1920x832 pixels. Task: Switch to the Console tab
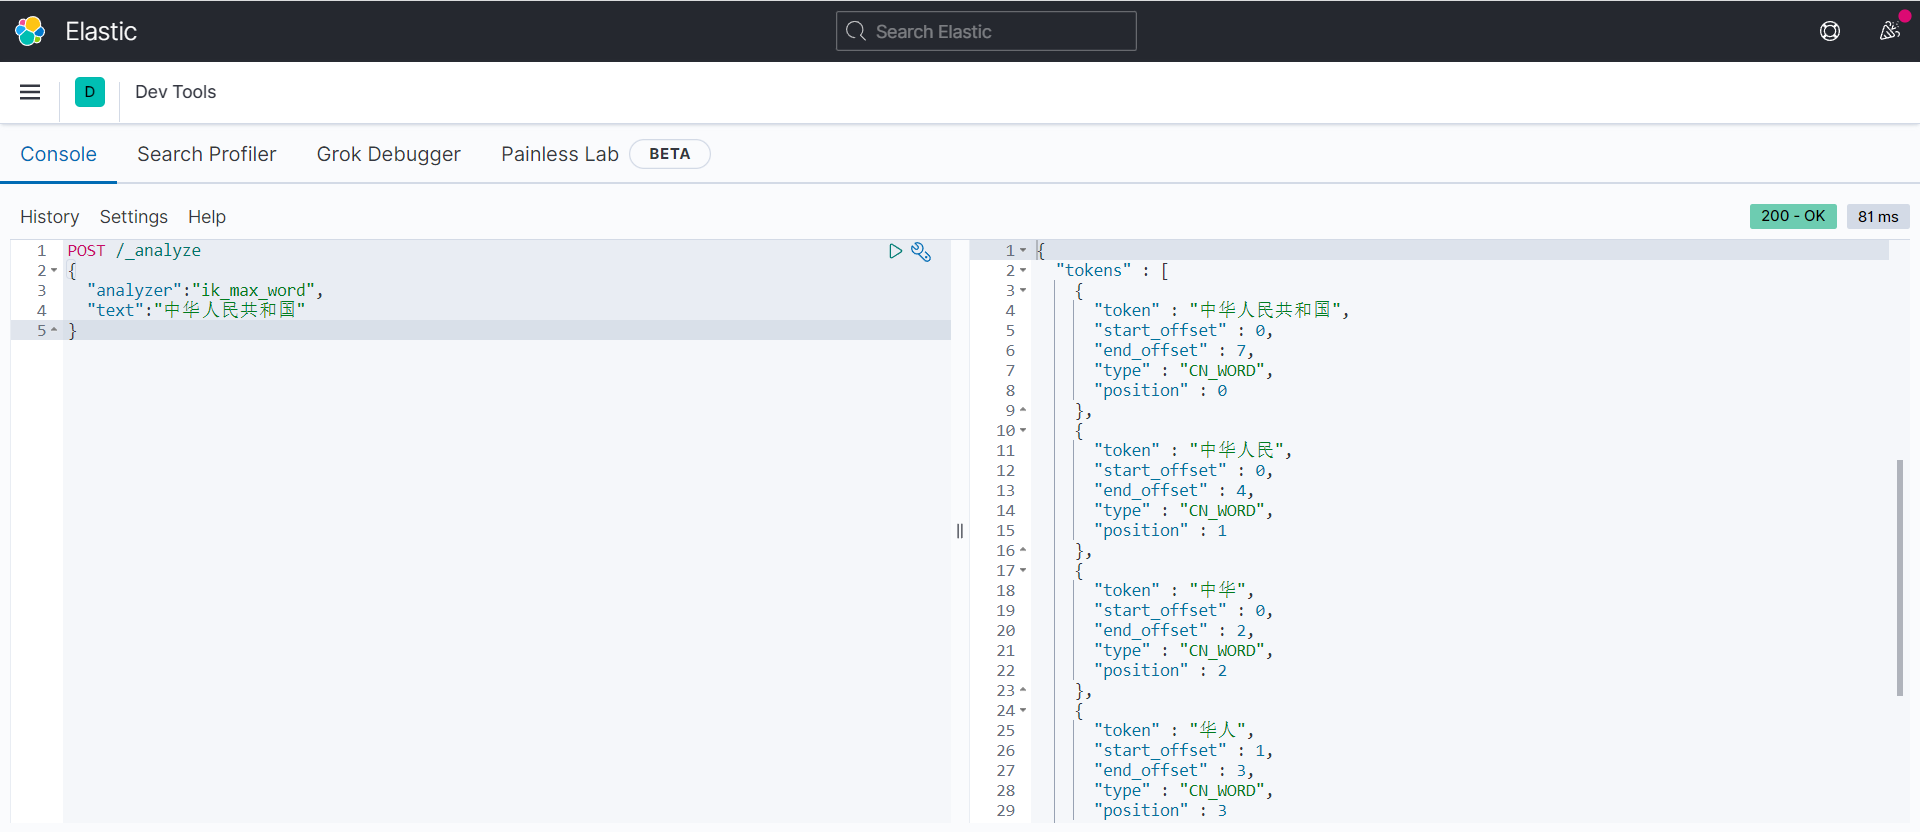tap(58, 154)
